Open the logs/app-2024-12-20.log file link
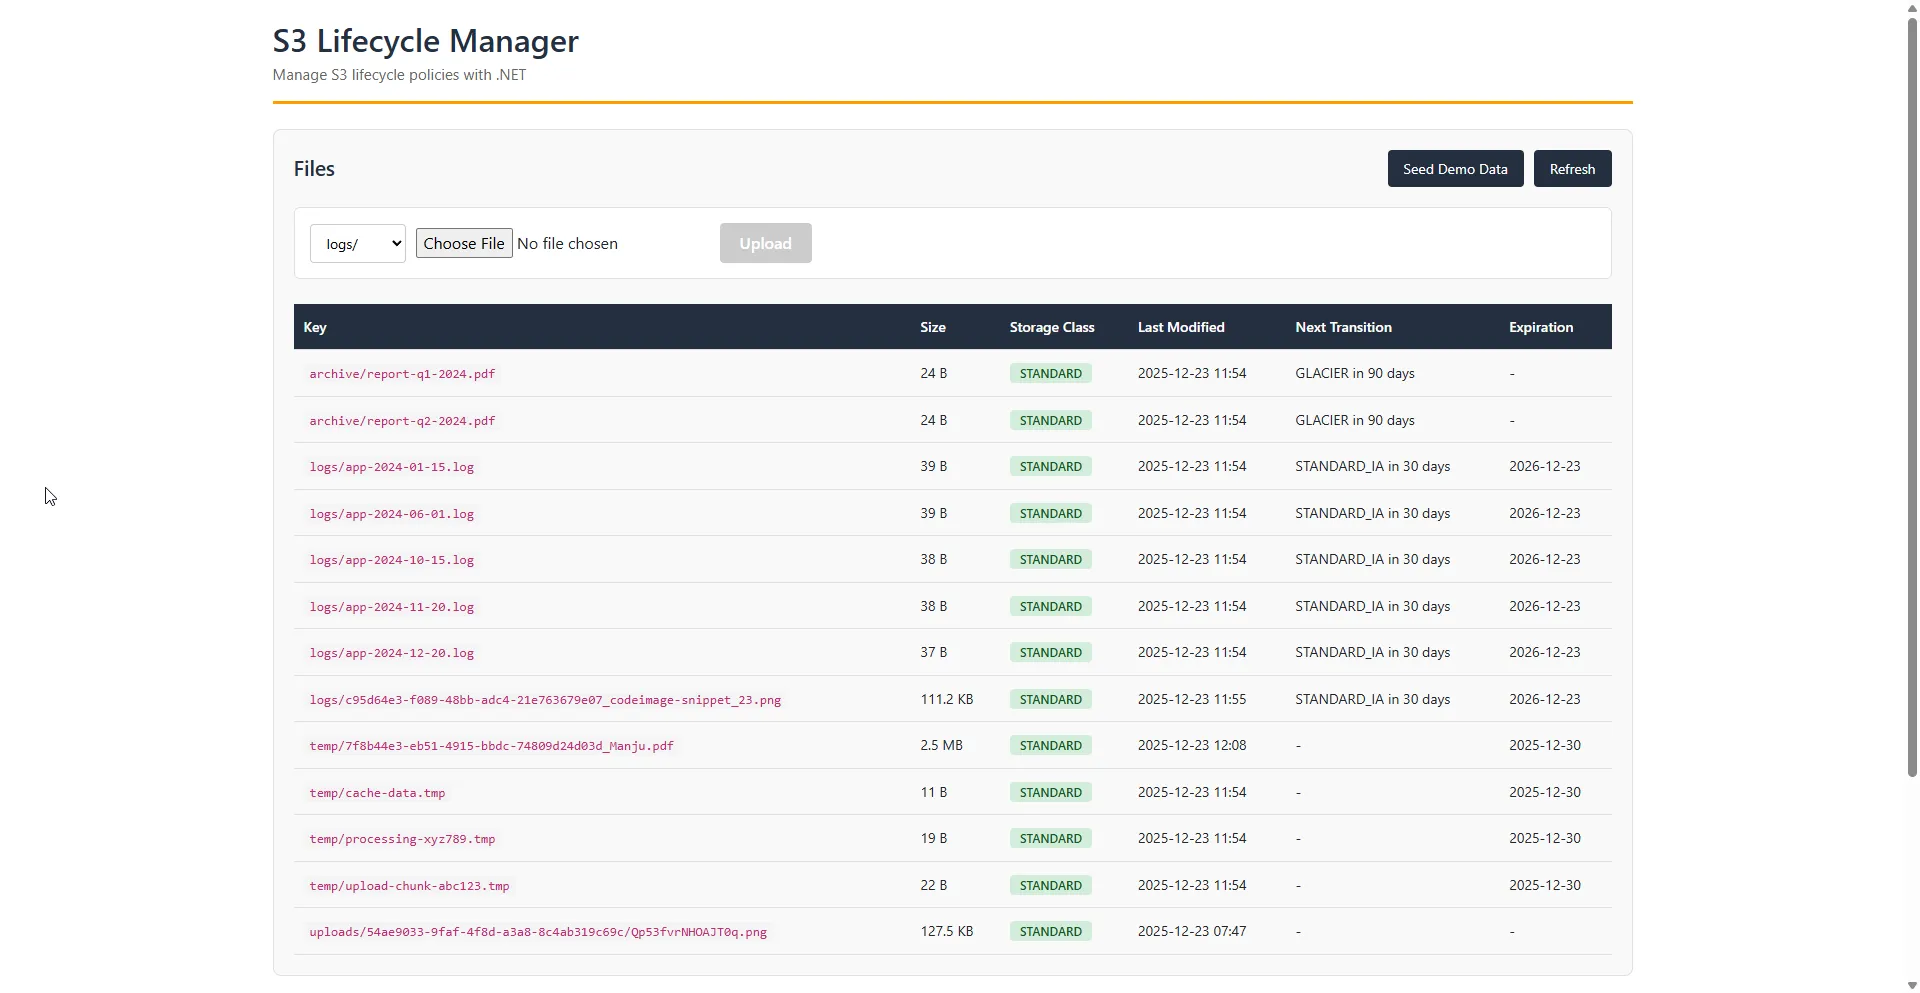Viewport: 1920px width, 993px height. (x=392, y=652)
